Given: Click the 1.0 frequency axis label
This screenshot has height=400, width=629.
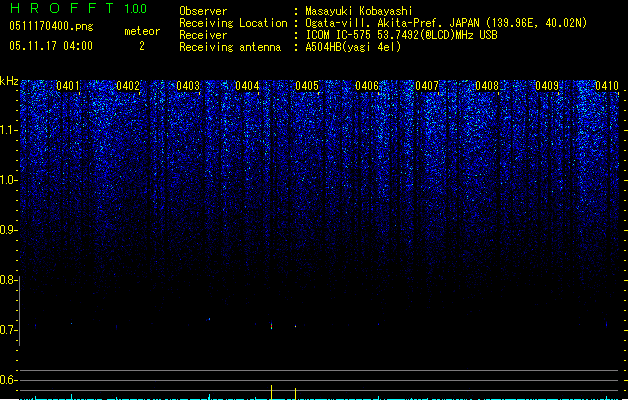Looking at the screenshot, I should 8,180.
